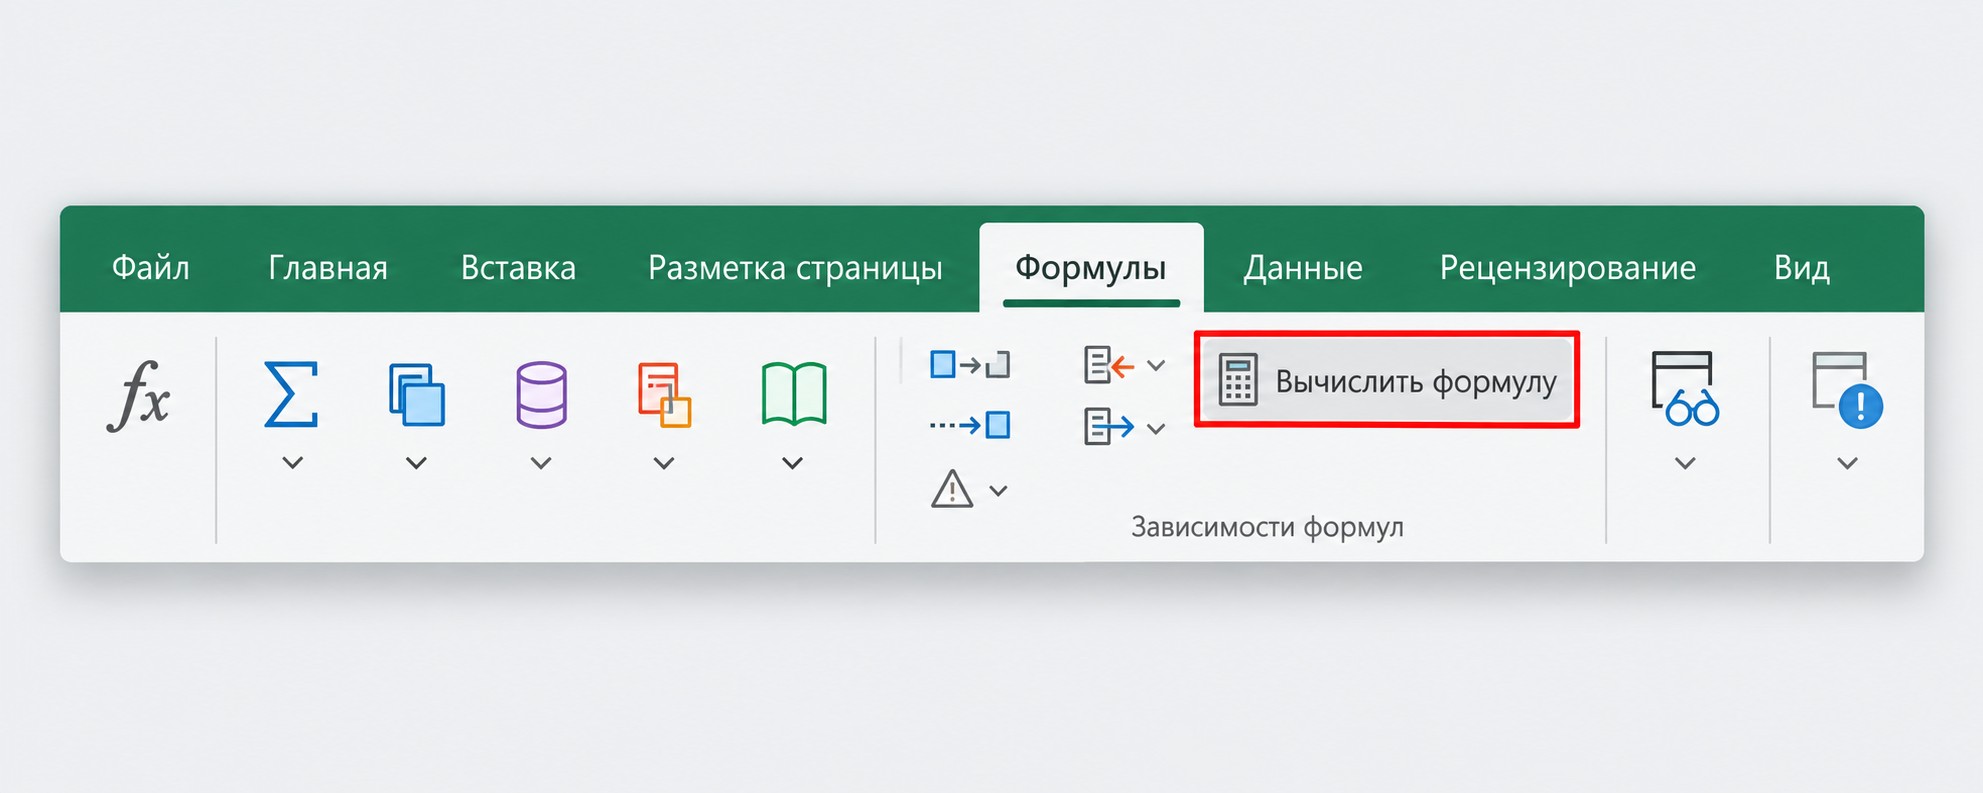Select the Формулы tab
Viewport: 1983px width, 793px height.
click(x=1091, y=268)
